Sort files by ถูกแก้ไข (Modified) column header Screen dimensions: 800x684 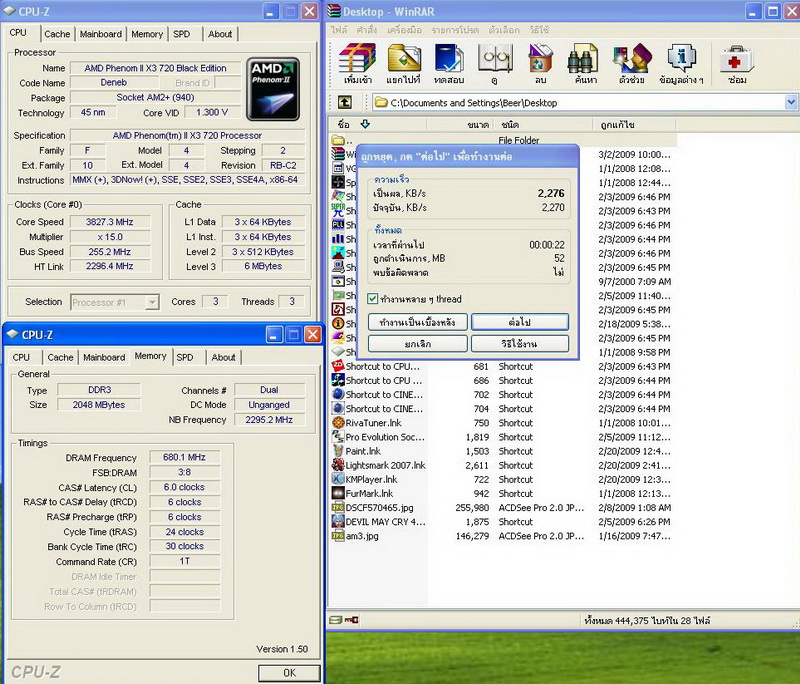tap(634, 124)
